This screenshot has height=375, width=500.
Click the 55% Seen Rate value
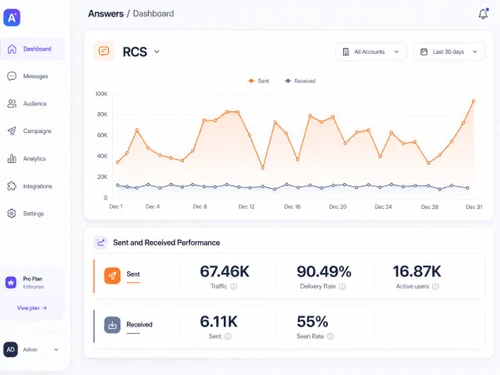[313, 322]
